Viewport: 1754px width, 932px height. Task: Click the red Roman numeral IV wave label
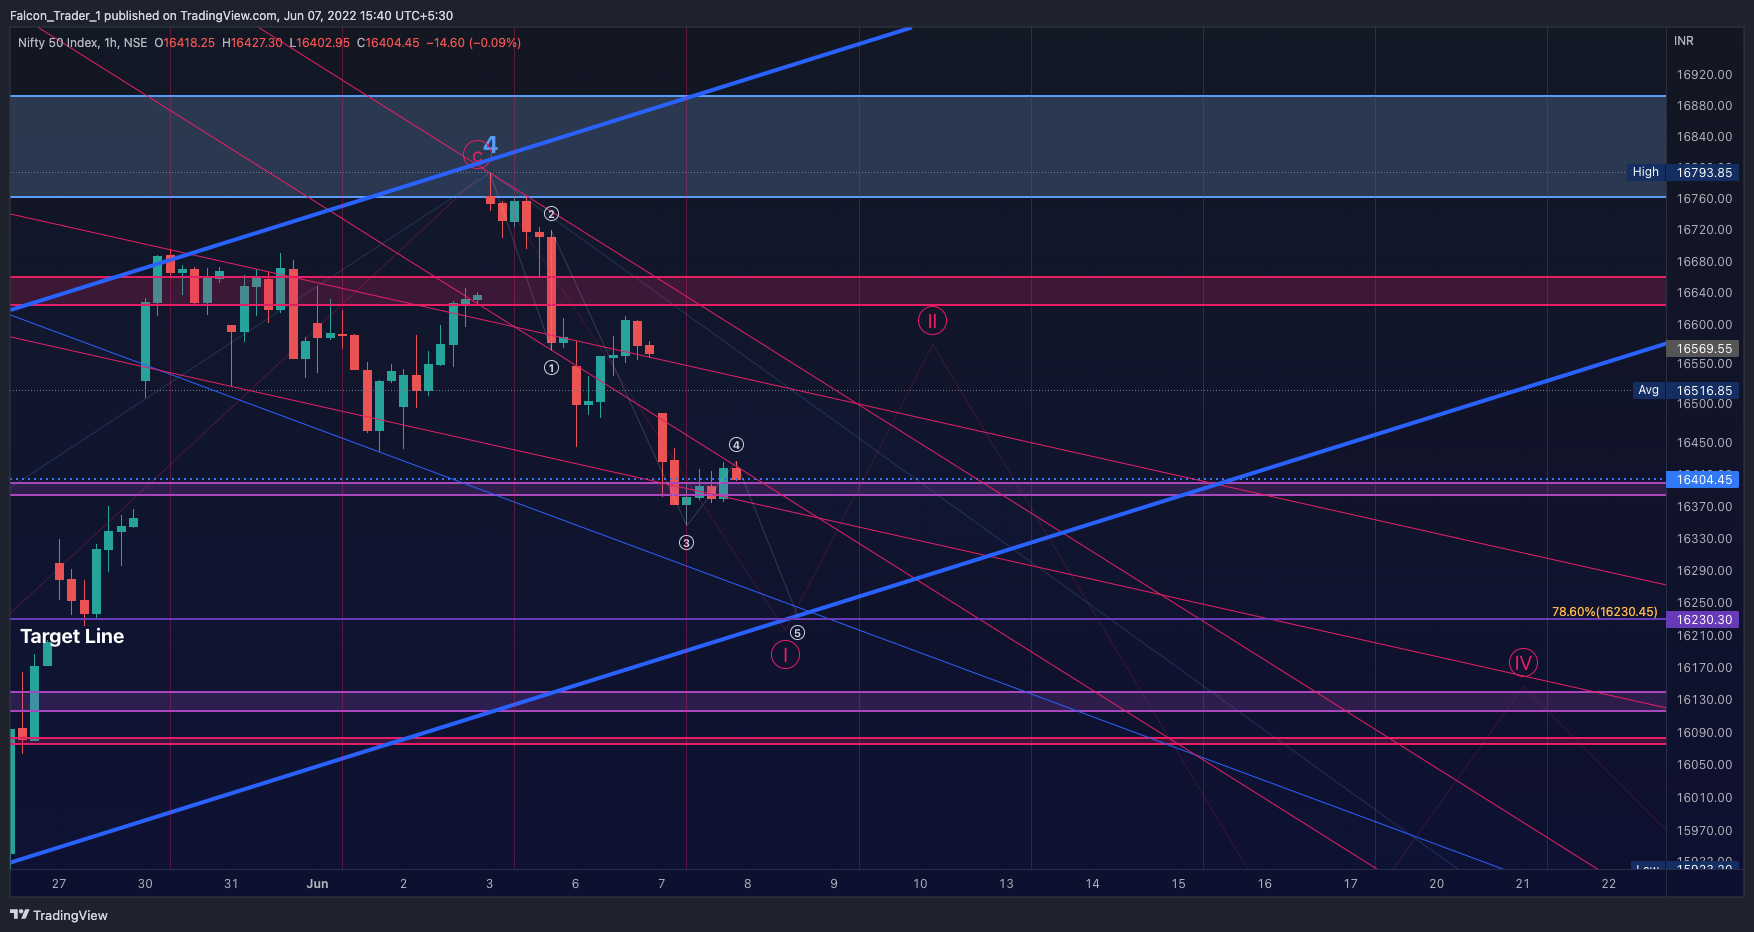(1523, 663)
